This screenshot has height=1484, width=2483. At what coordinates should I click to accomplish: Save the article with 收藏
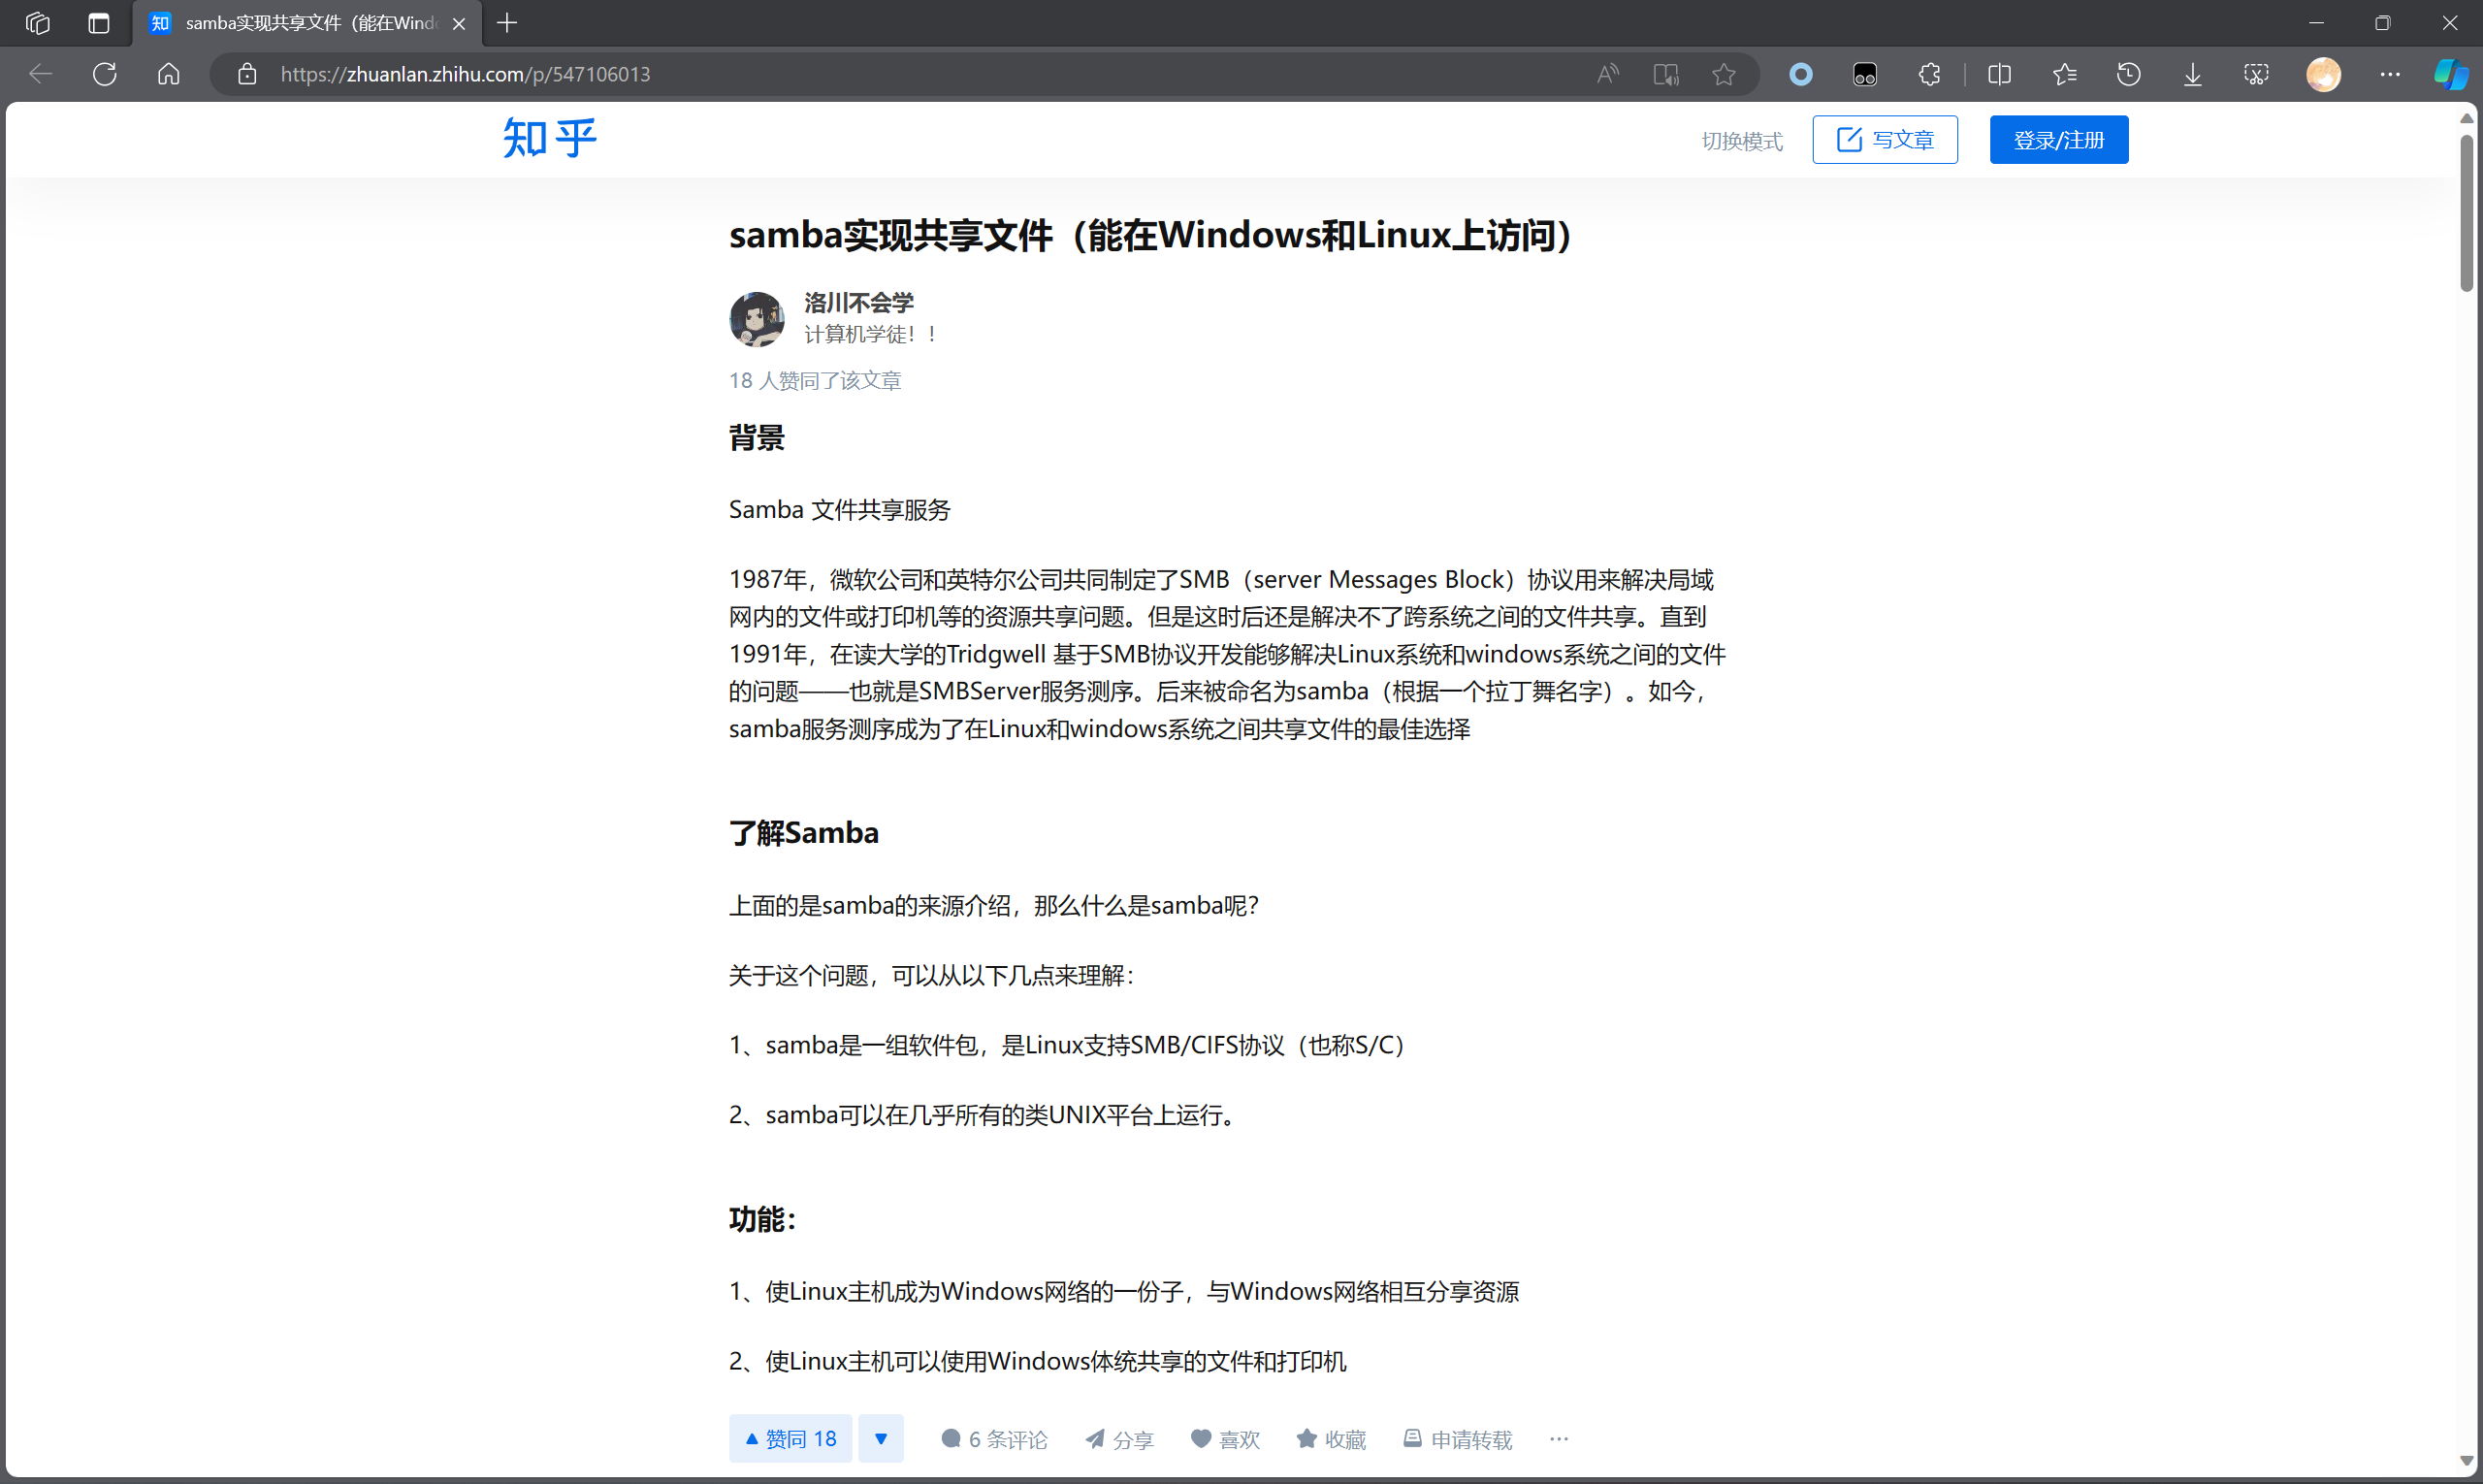click(1331, 1439)
